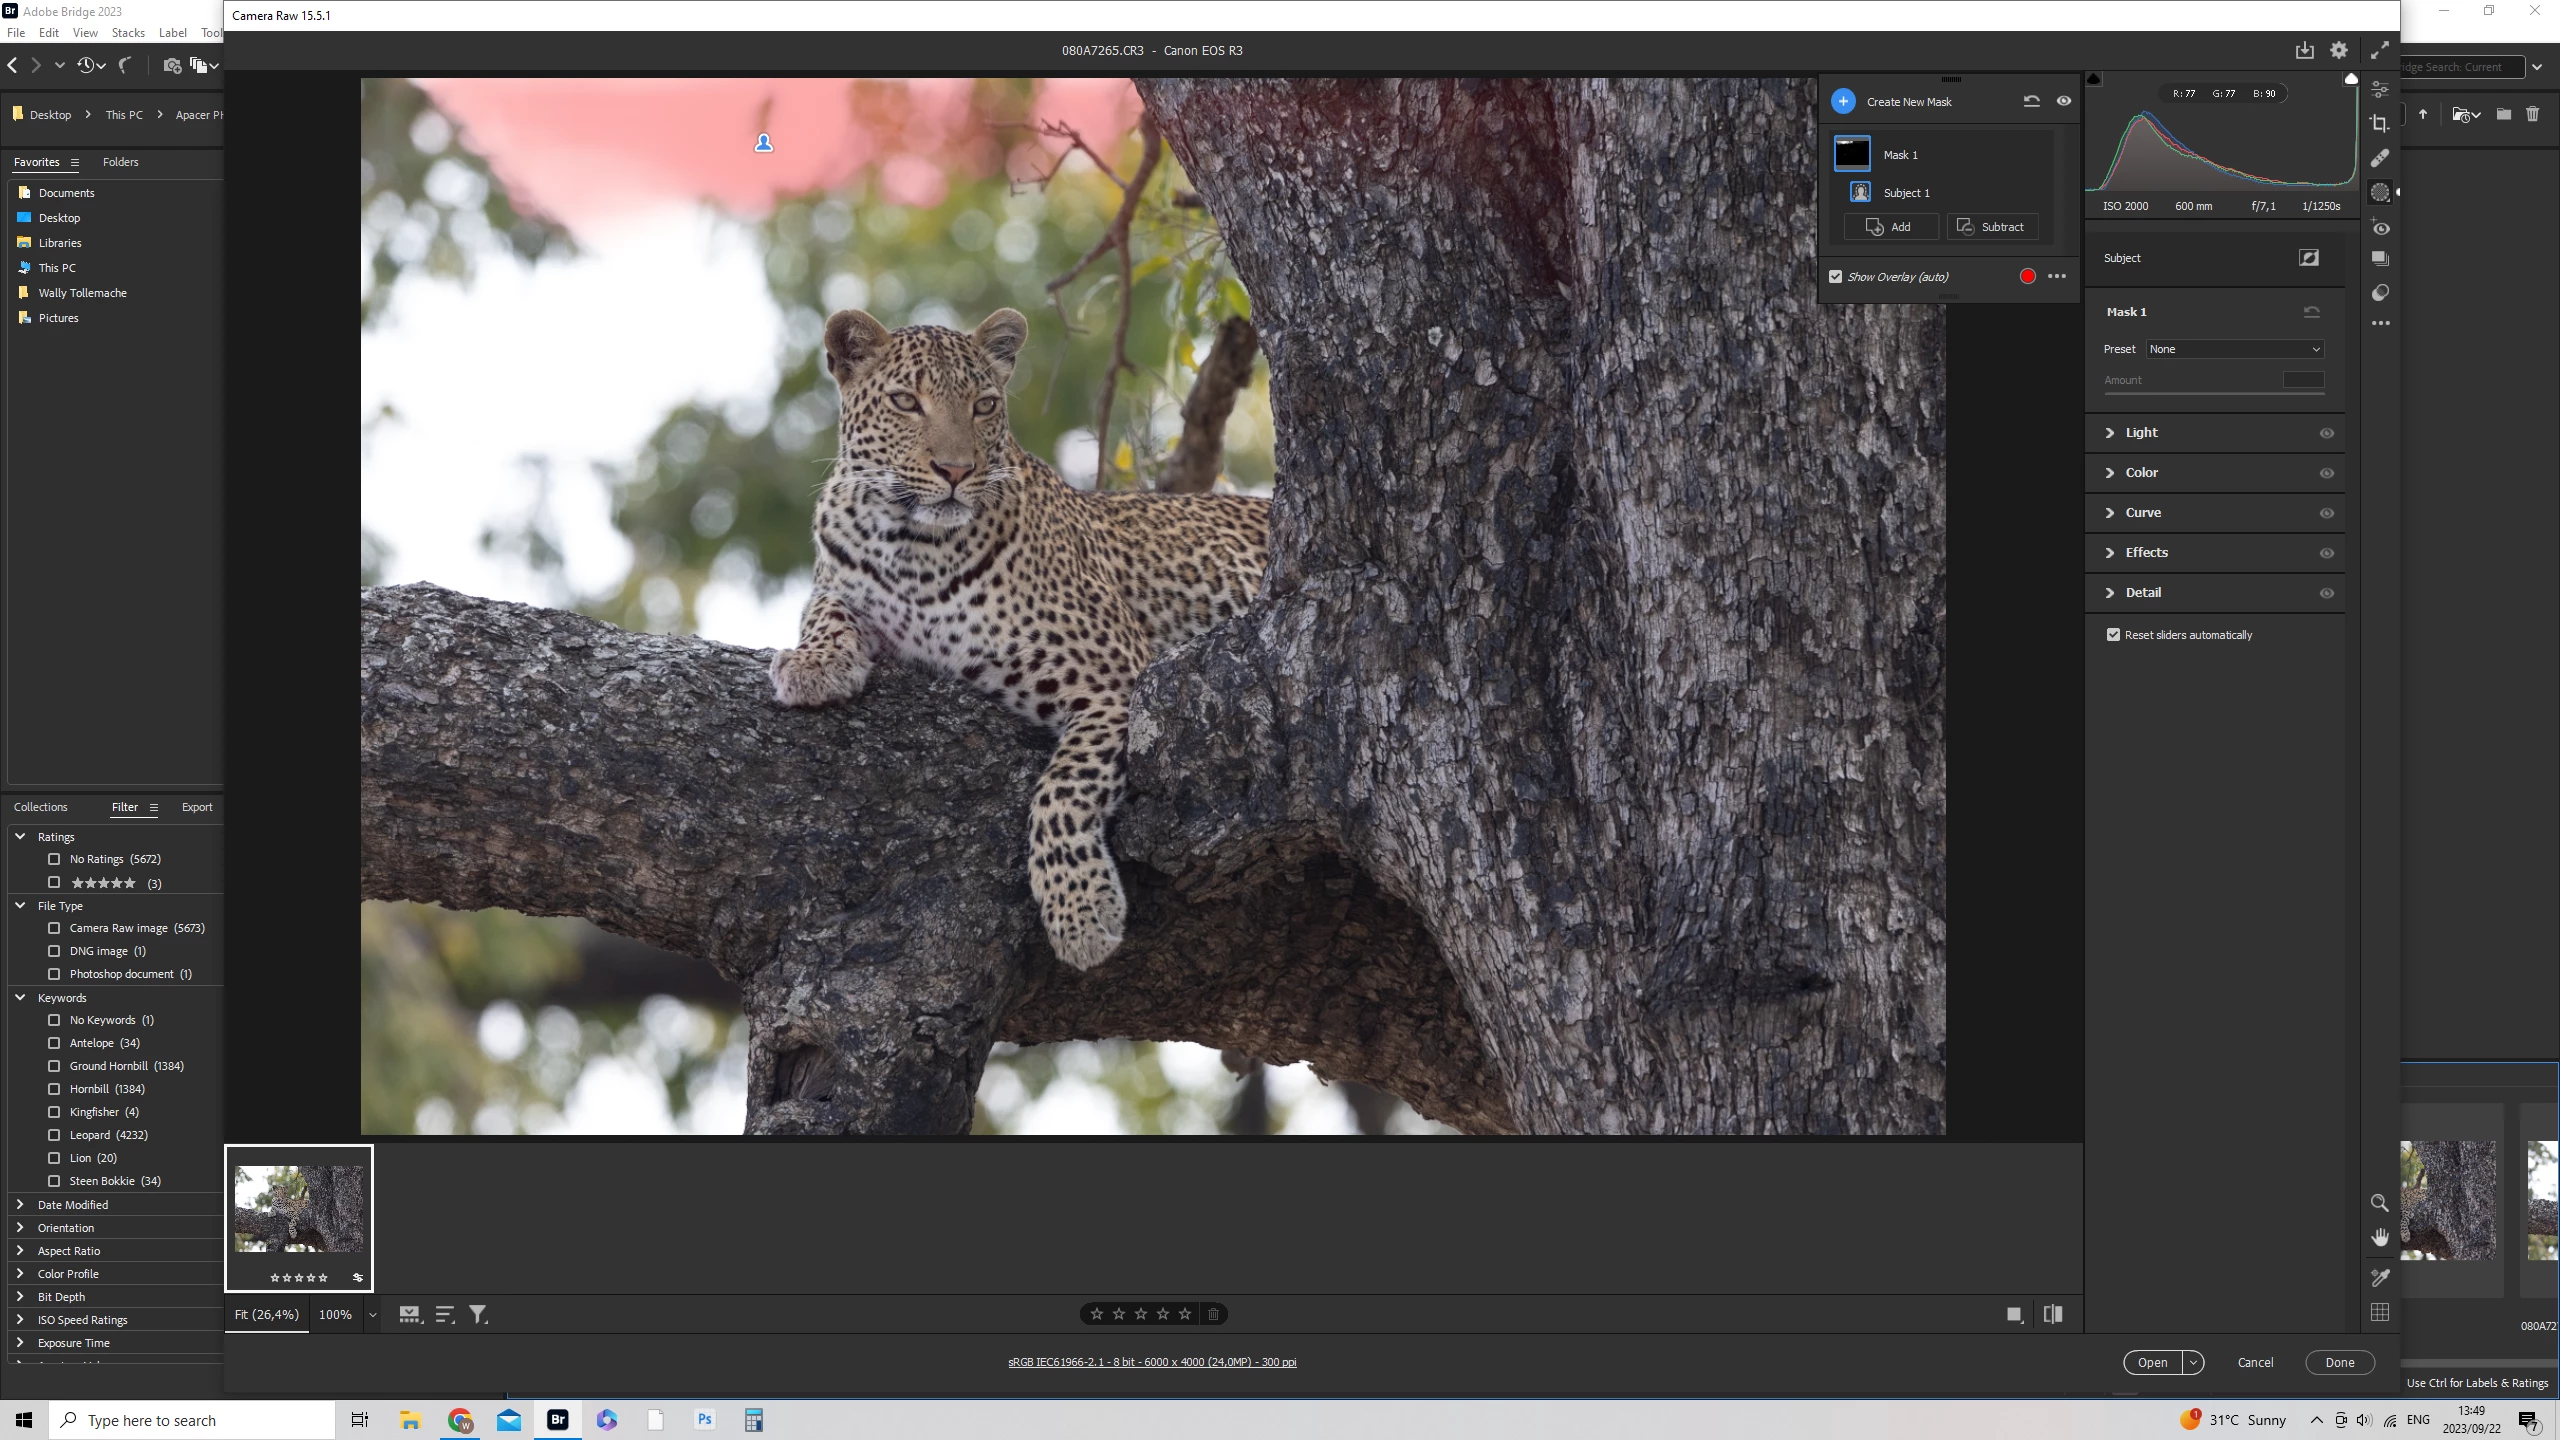Click the Invert mask icon next to Subject
This screenshot has width=2560, height=1440.
[x=2308, y=258]
